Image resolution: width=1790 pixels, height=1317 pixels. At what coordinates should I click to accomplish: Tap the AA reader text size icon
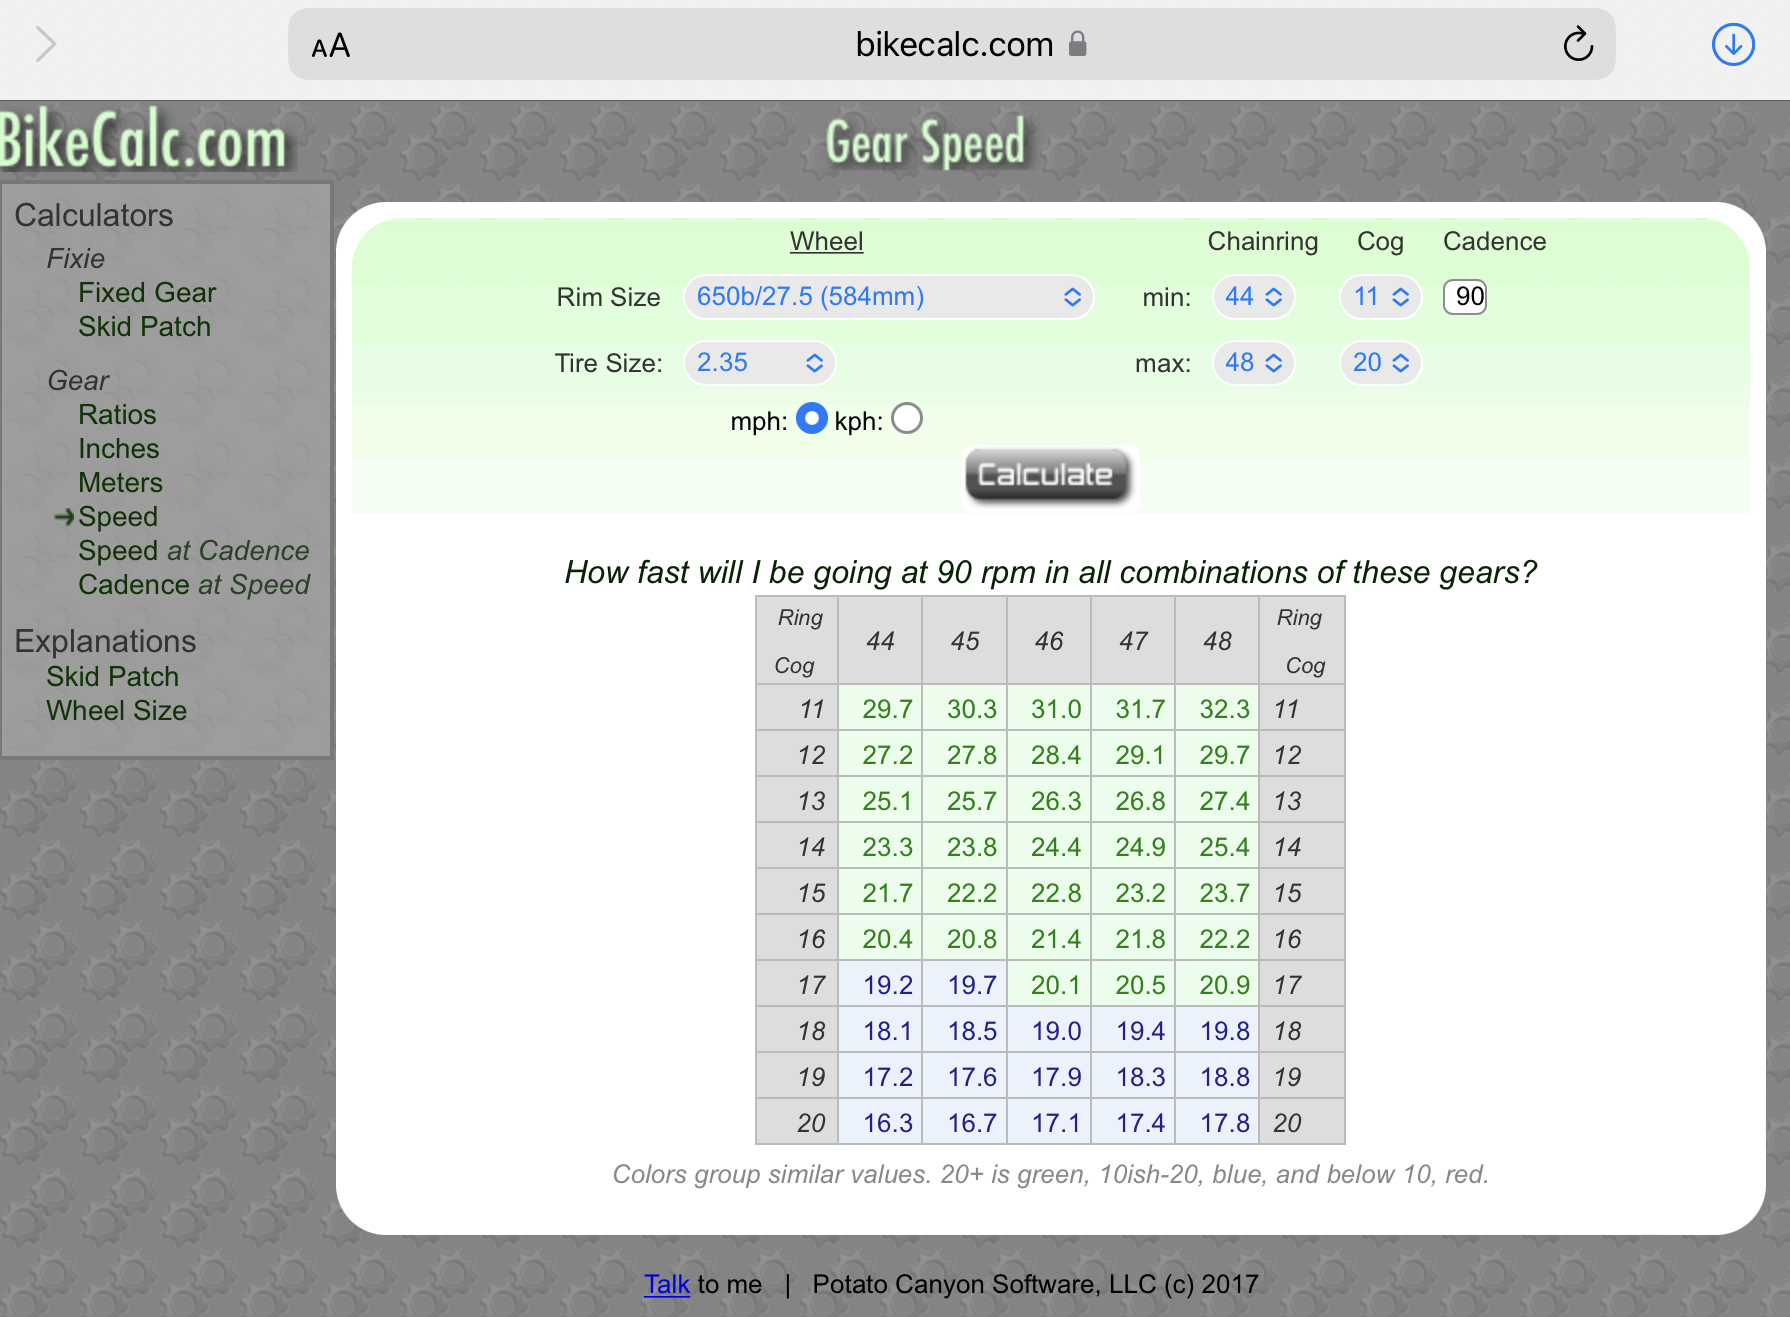click(x=330, y=46)
